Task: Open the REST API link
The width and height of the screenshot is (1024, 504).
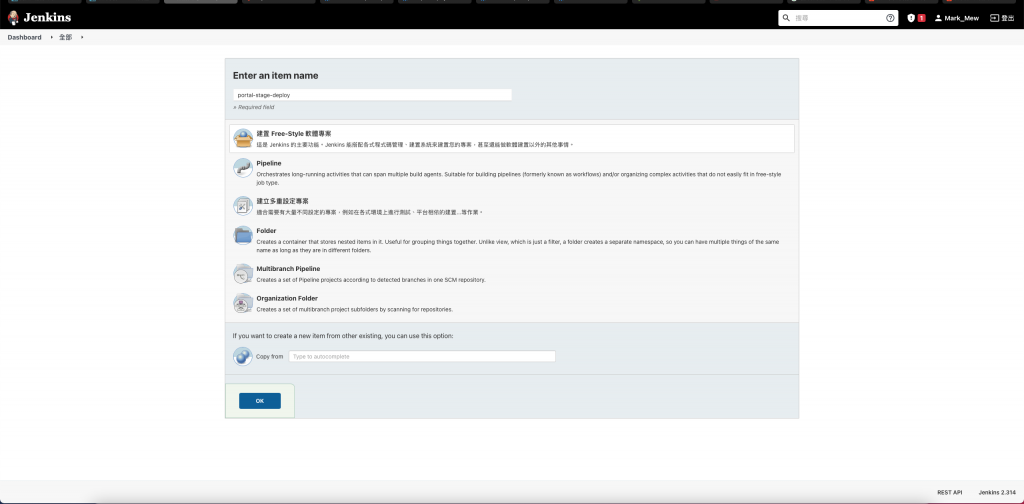Action: pos(950,492)
